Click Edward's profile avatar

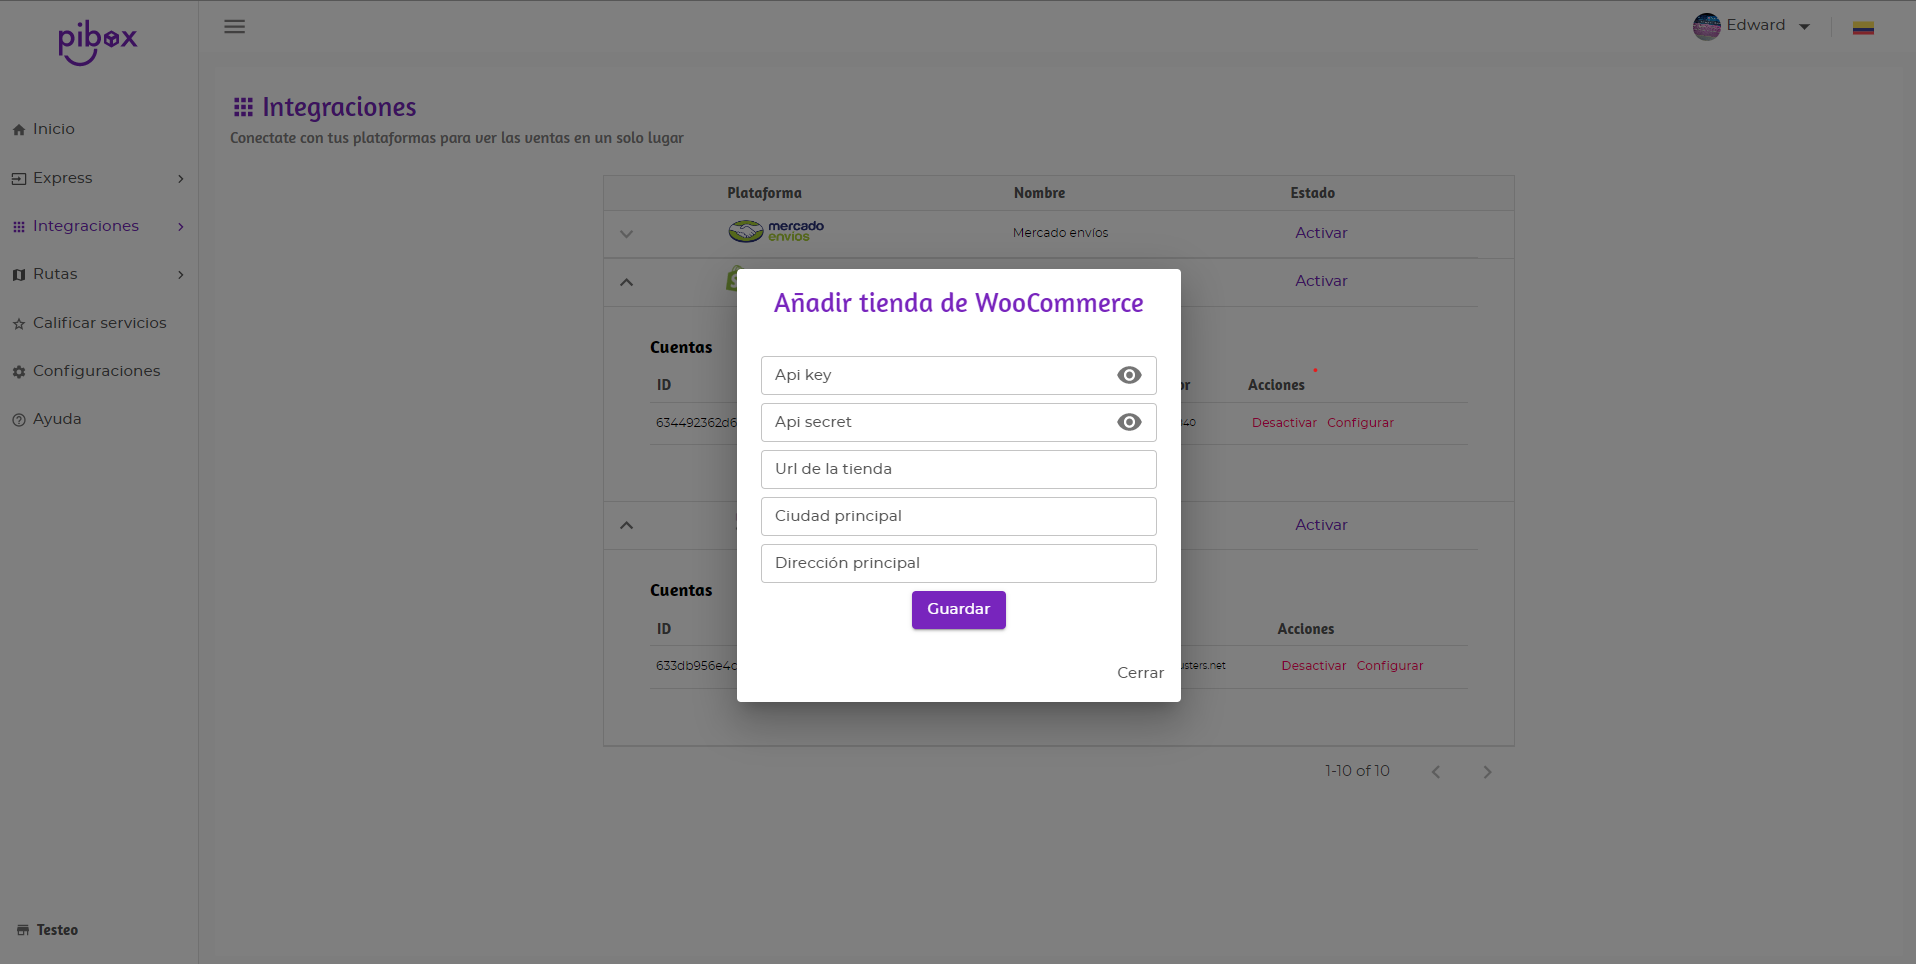[1706, 26]
